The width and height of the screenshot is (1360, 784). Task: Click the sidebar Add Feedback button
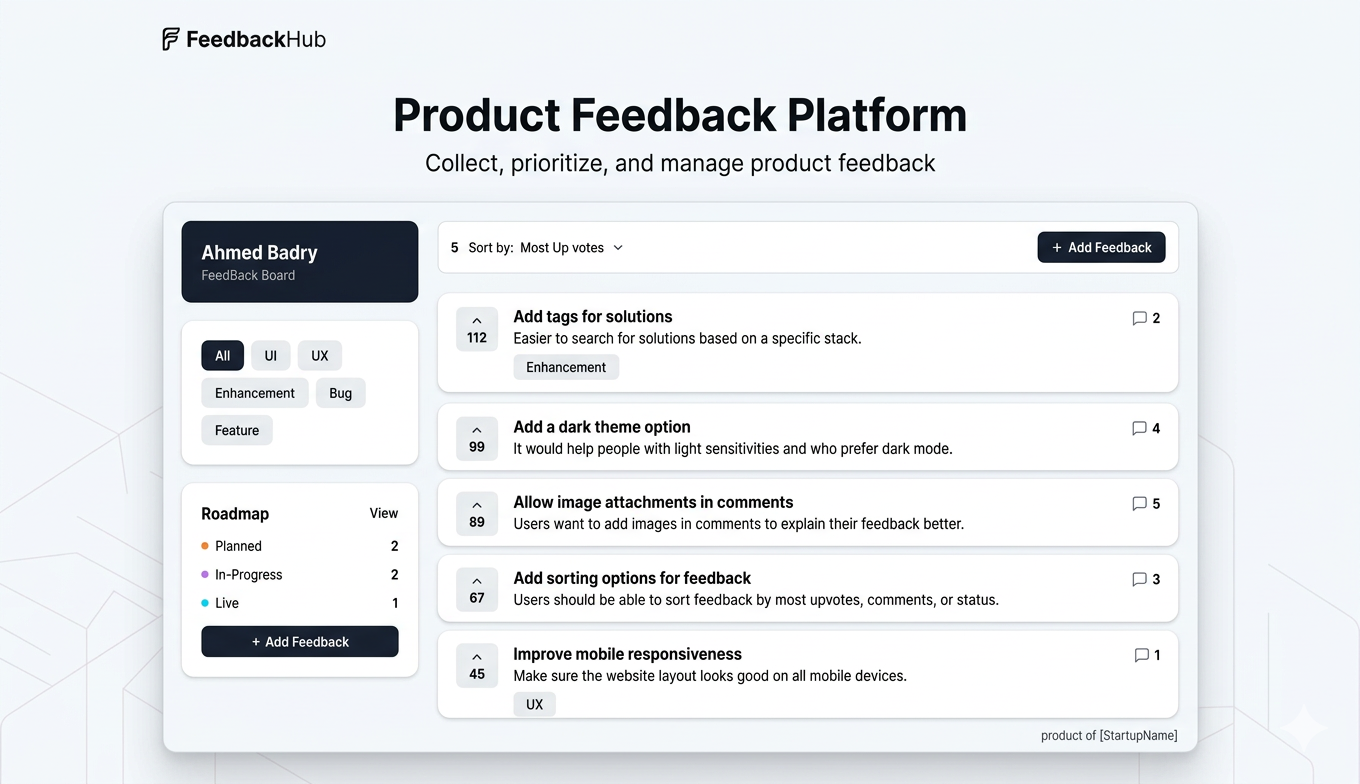pos(299,641)
